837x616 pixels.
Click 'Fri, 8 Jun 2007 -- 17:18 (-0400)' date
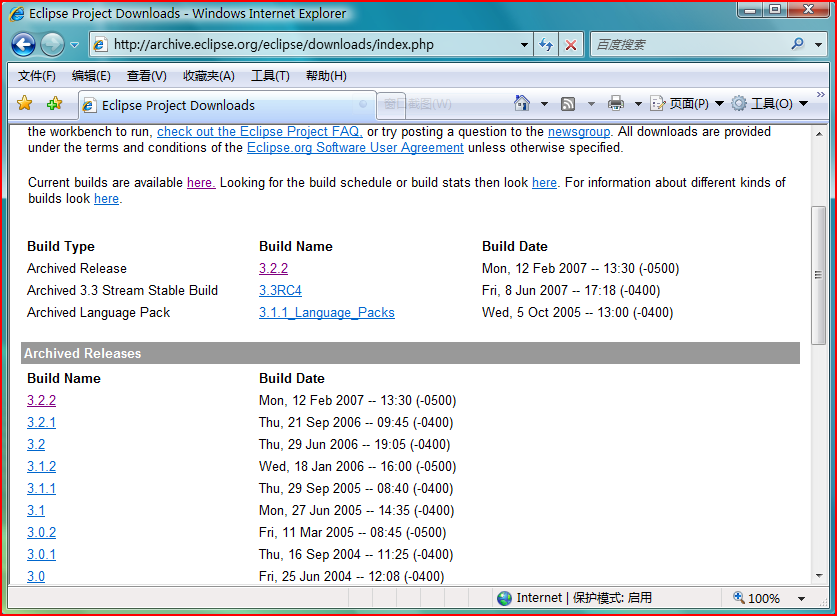coord(571,290)
